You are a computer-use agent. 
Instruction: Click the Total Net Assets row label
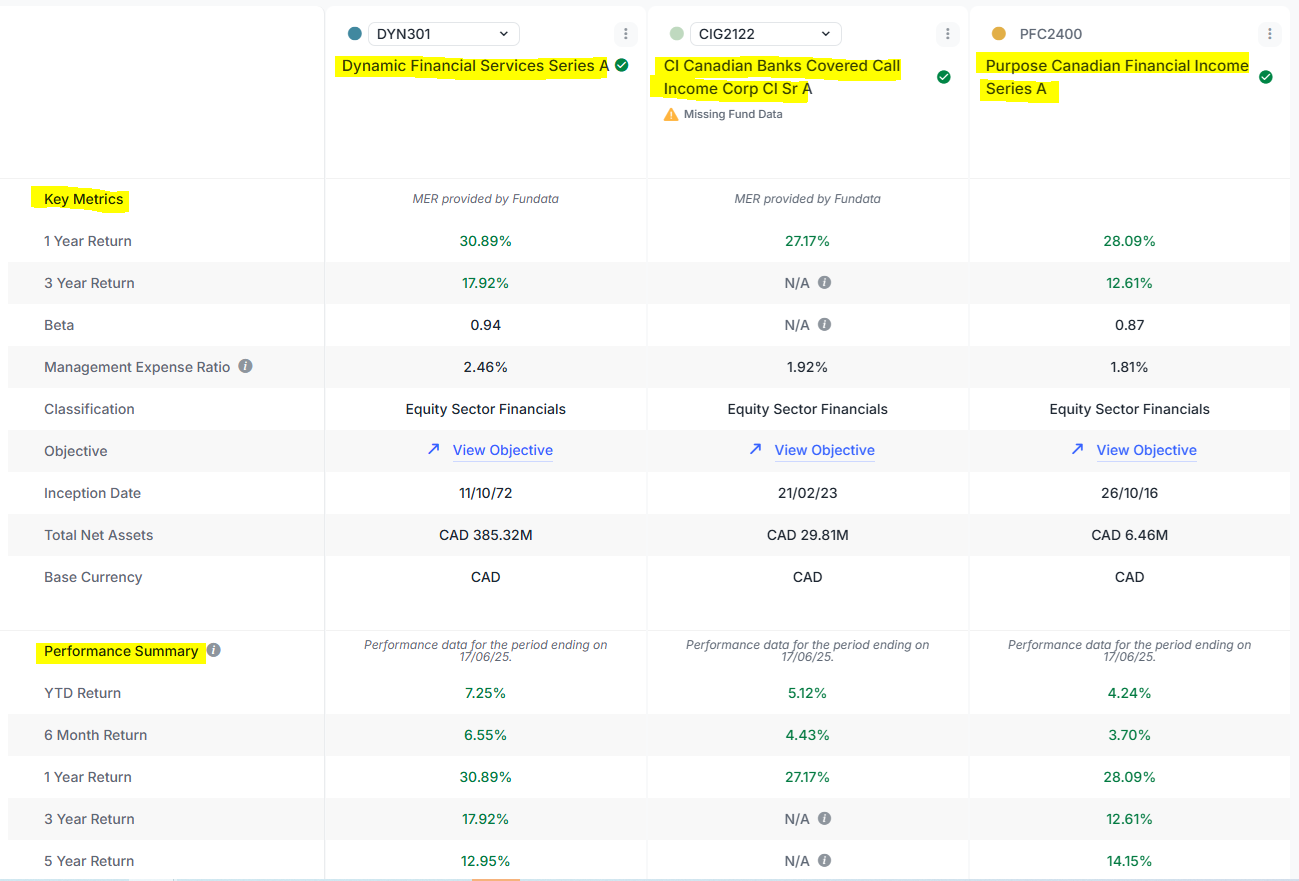pyautogui.click(x=99, y=535)
